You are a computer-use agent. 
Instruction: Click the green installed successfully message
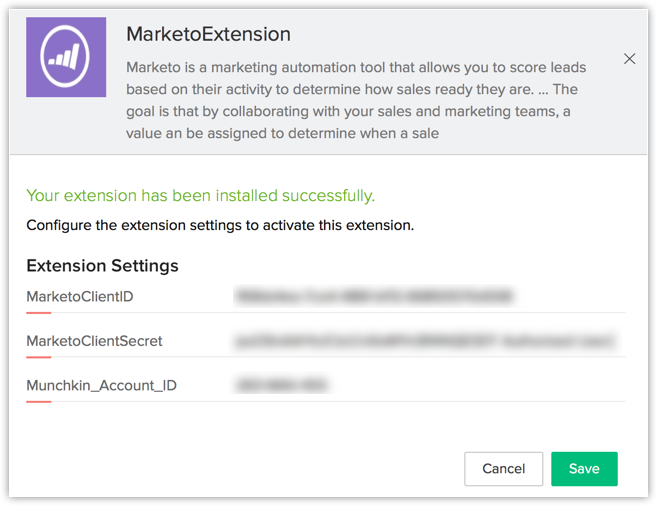click(x=200, y=195)
